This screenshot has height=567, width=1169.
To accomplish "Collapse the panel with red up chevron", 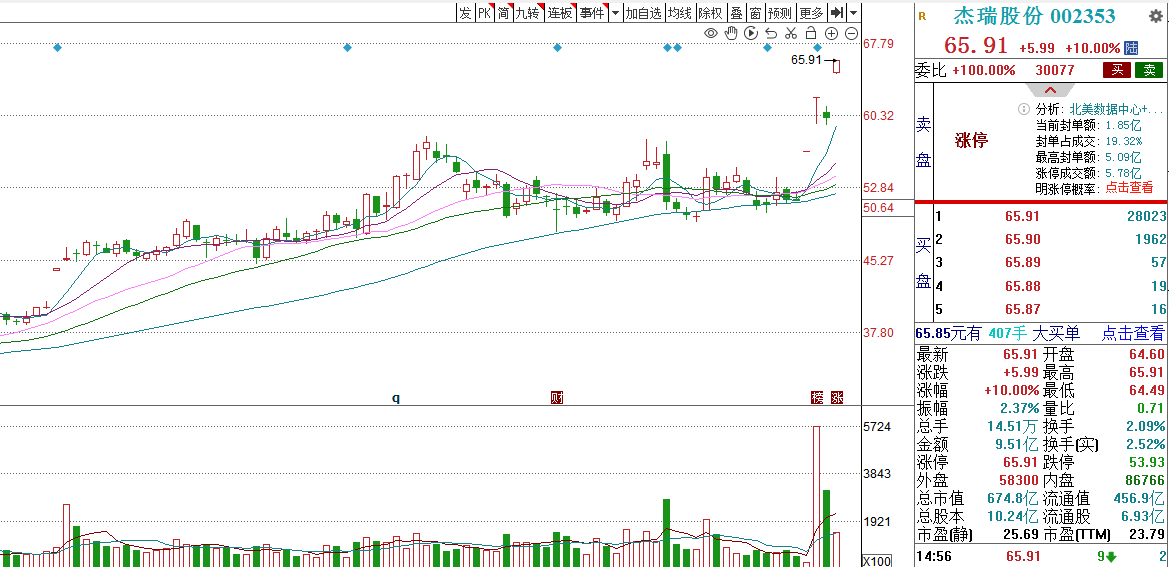I will pos(1050,90).
